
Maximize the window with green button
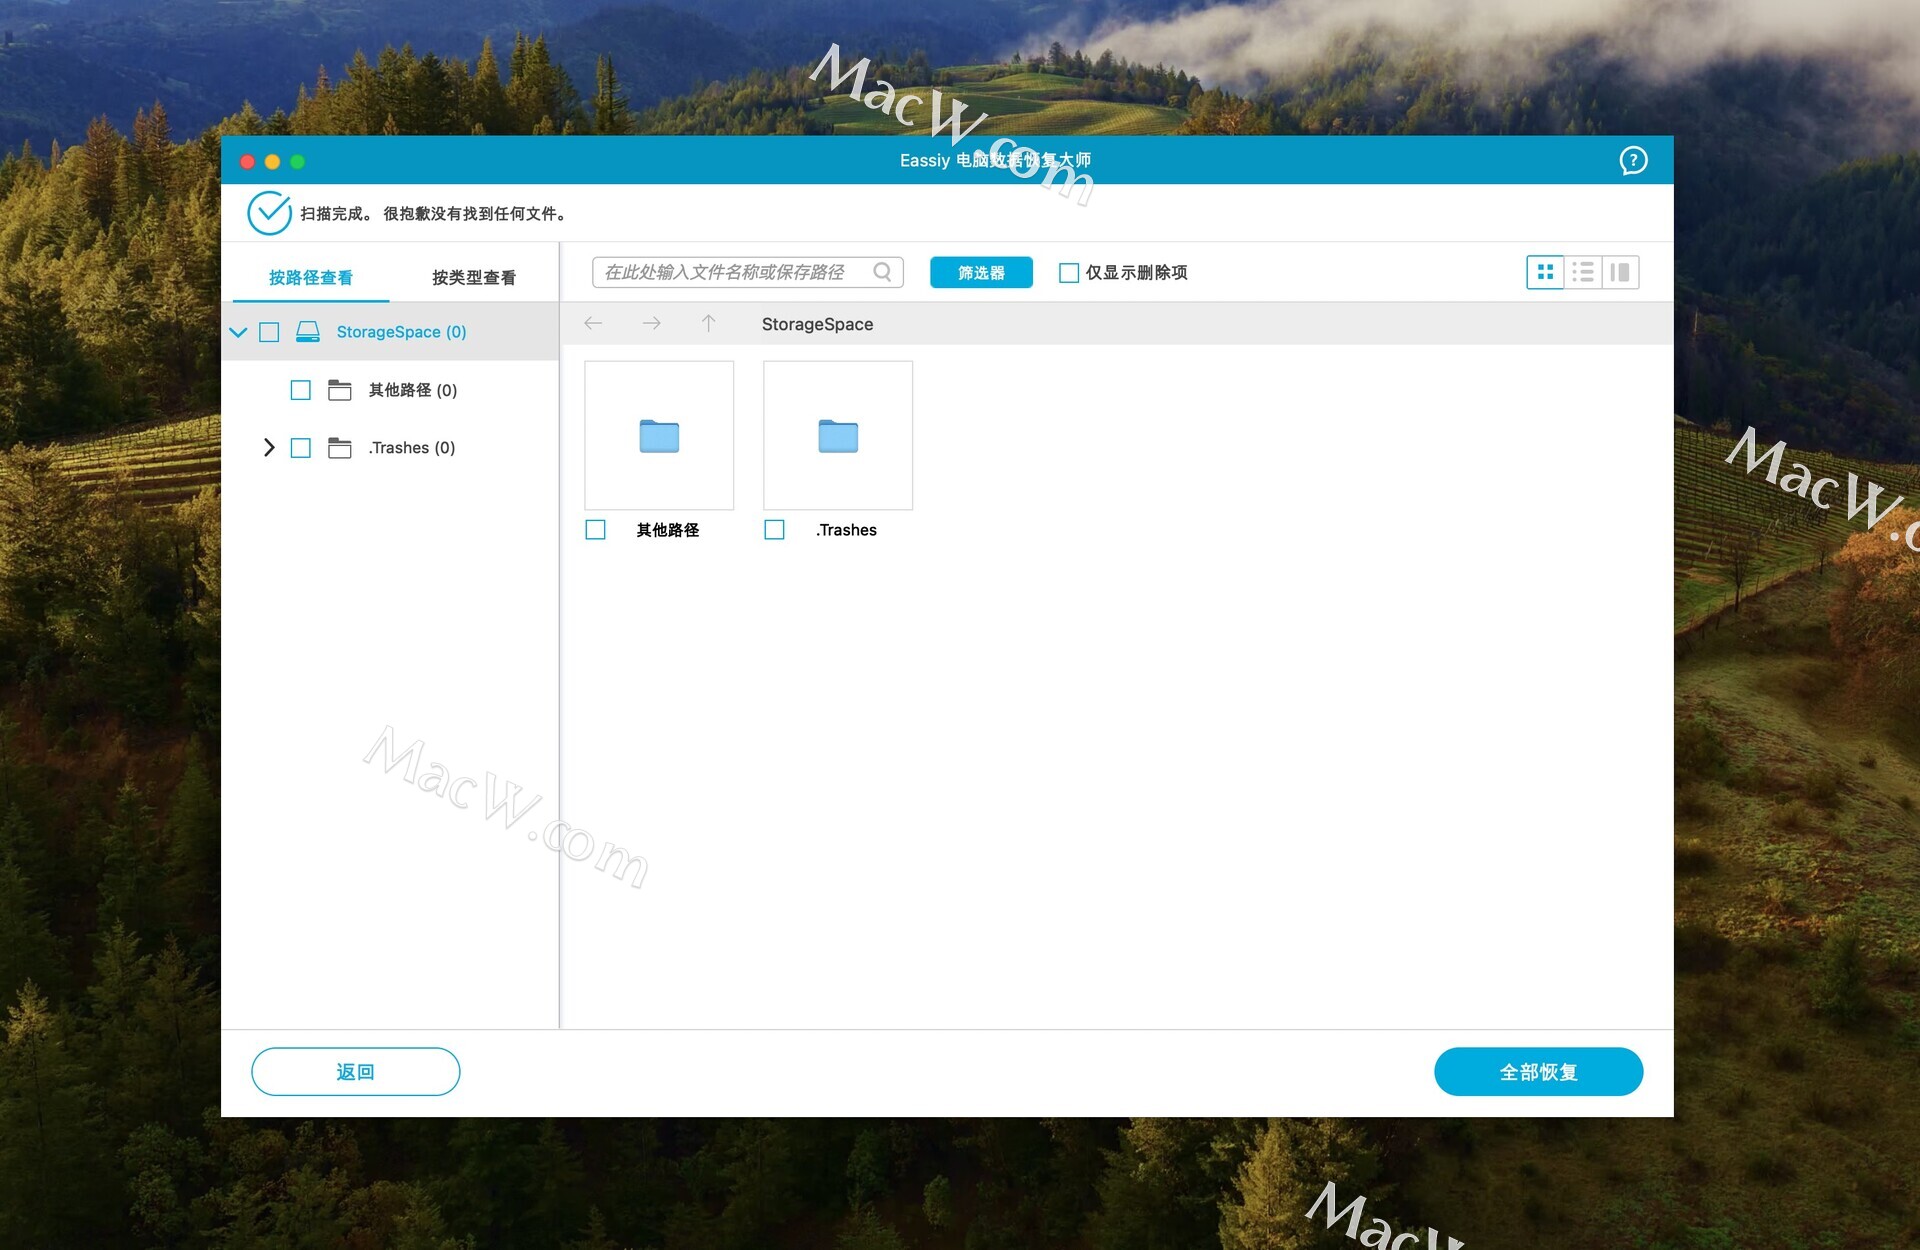297,161
